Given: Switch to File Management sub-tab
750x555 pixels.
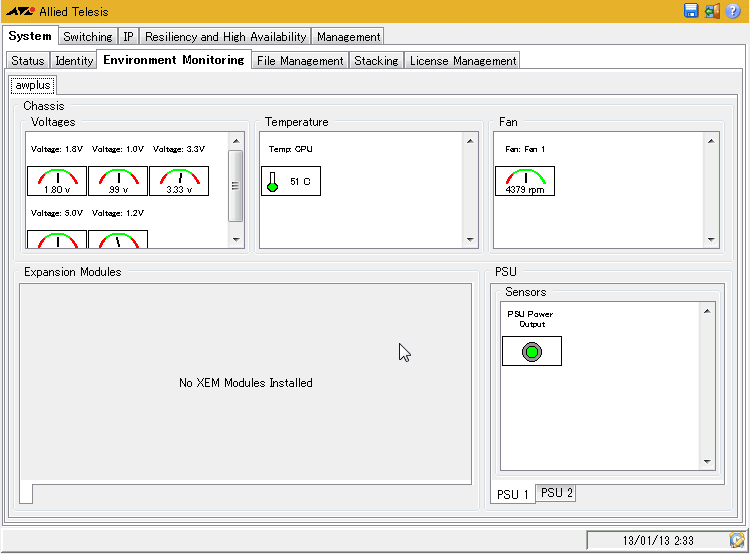Looking at the screenshot, I should 300,61.
